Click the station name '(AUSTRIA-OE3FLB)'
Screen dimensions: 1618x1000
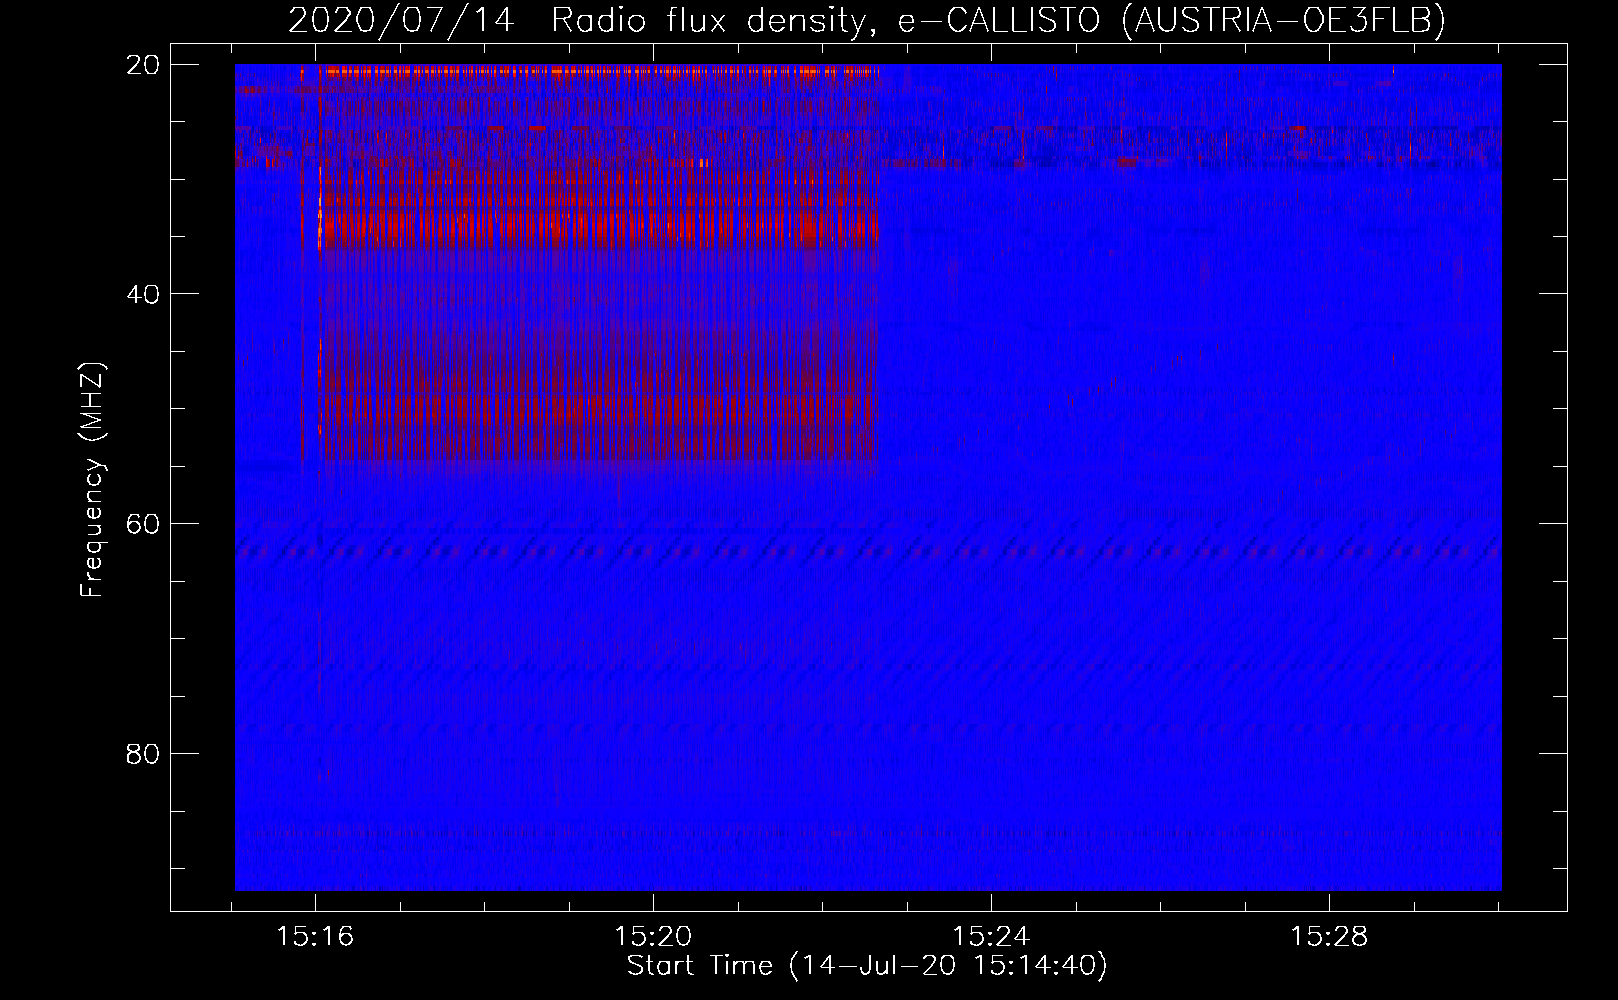pos(1283,20)
